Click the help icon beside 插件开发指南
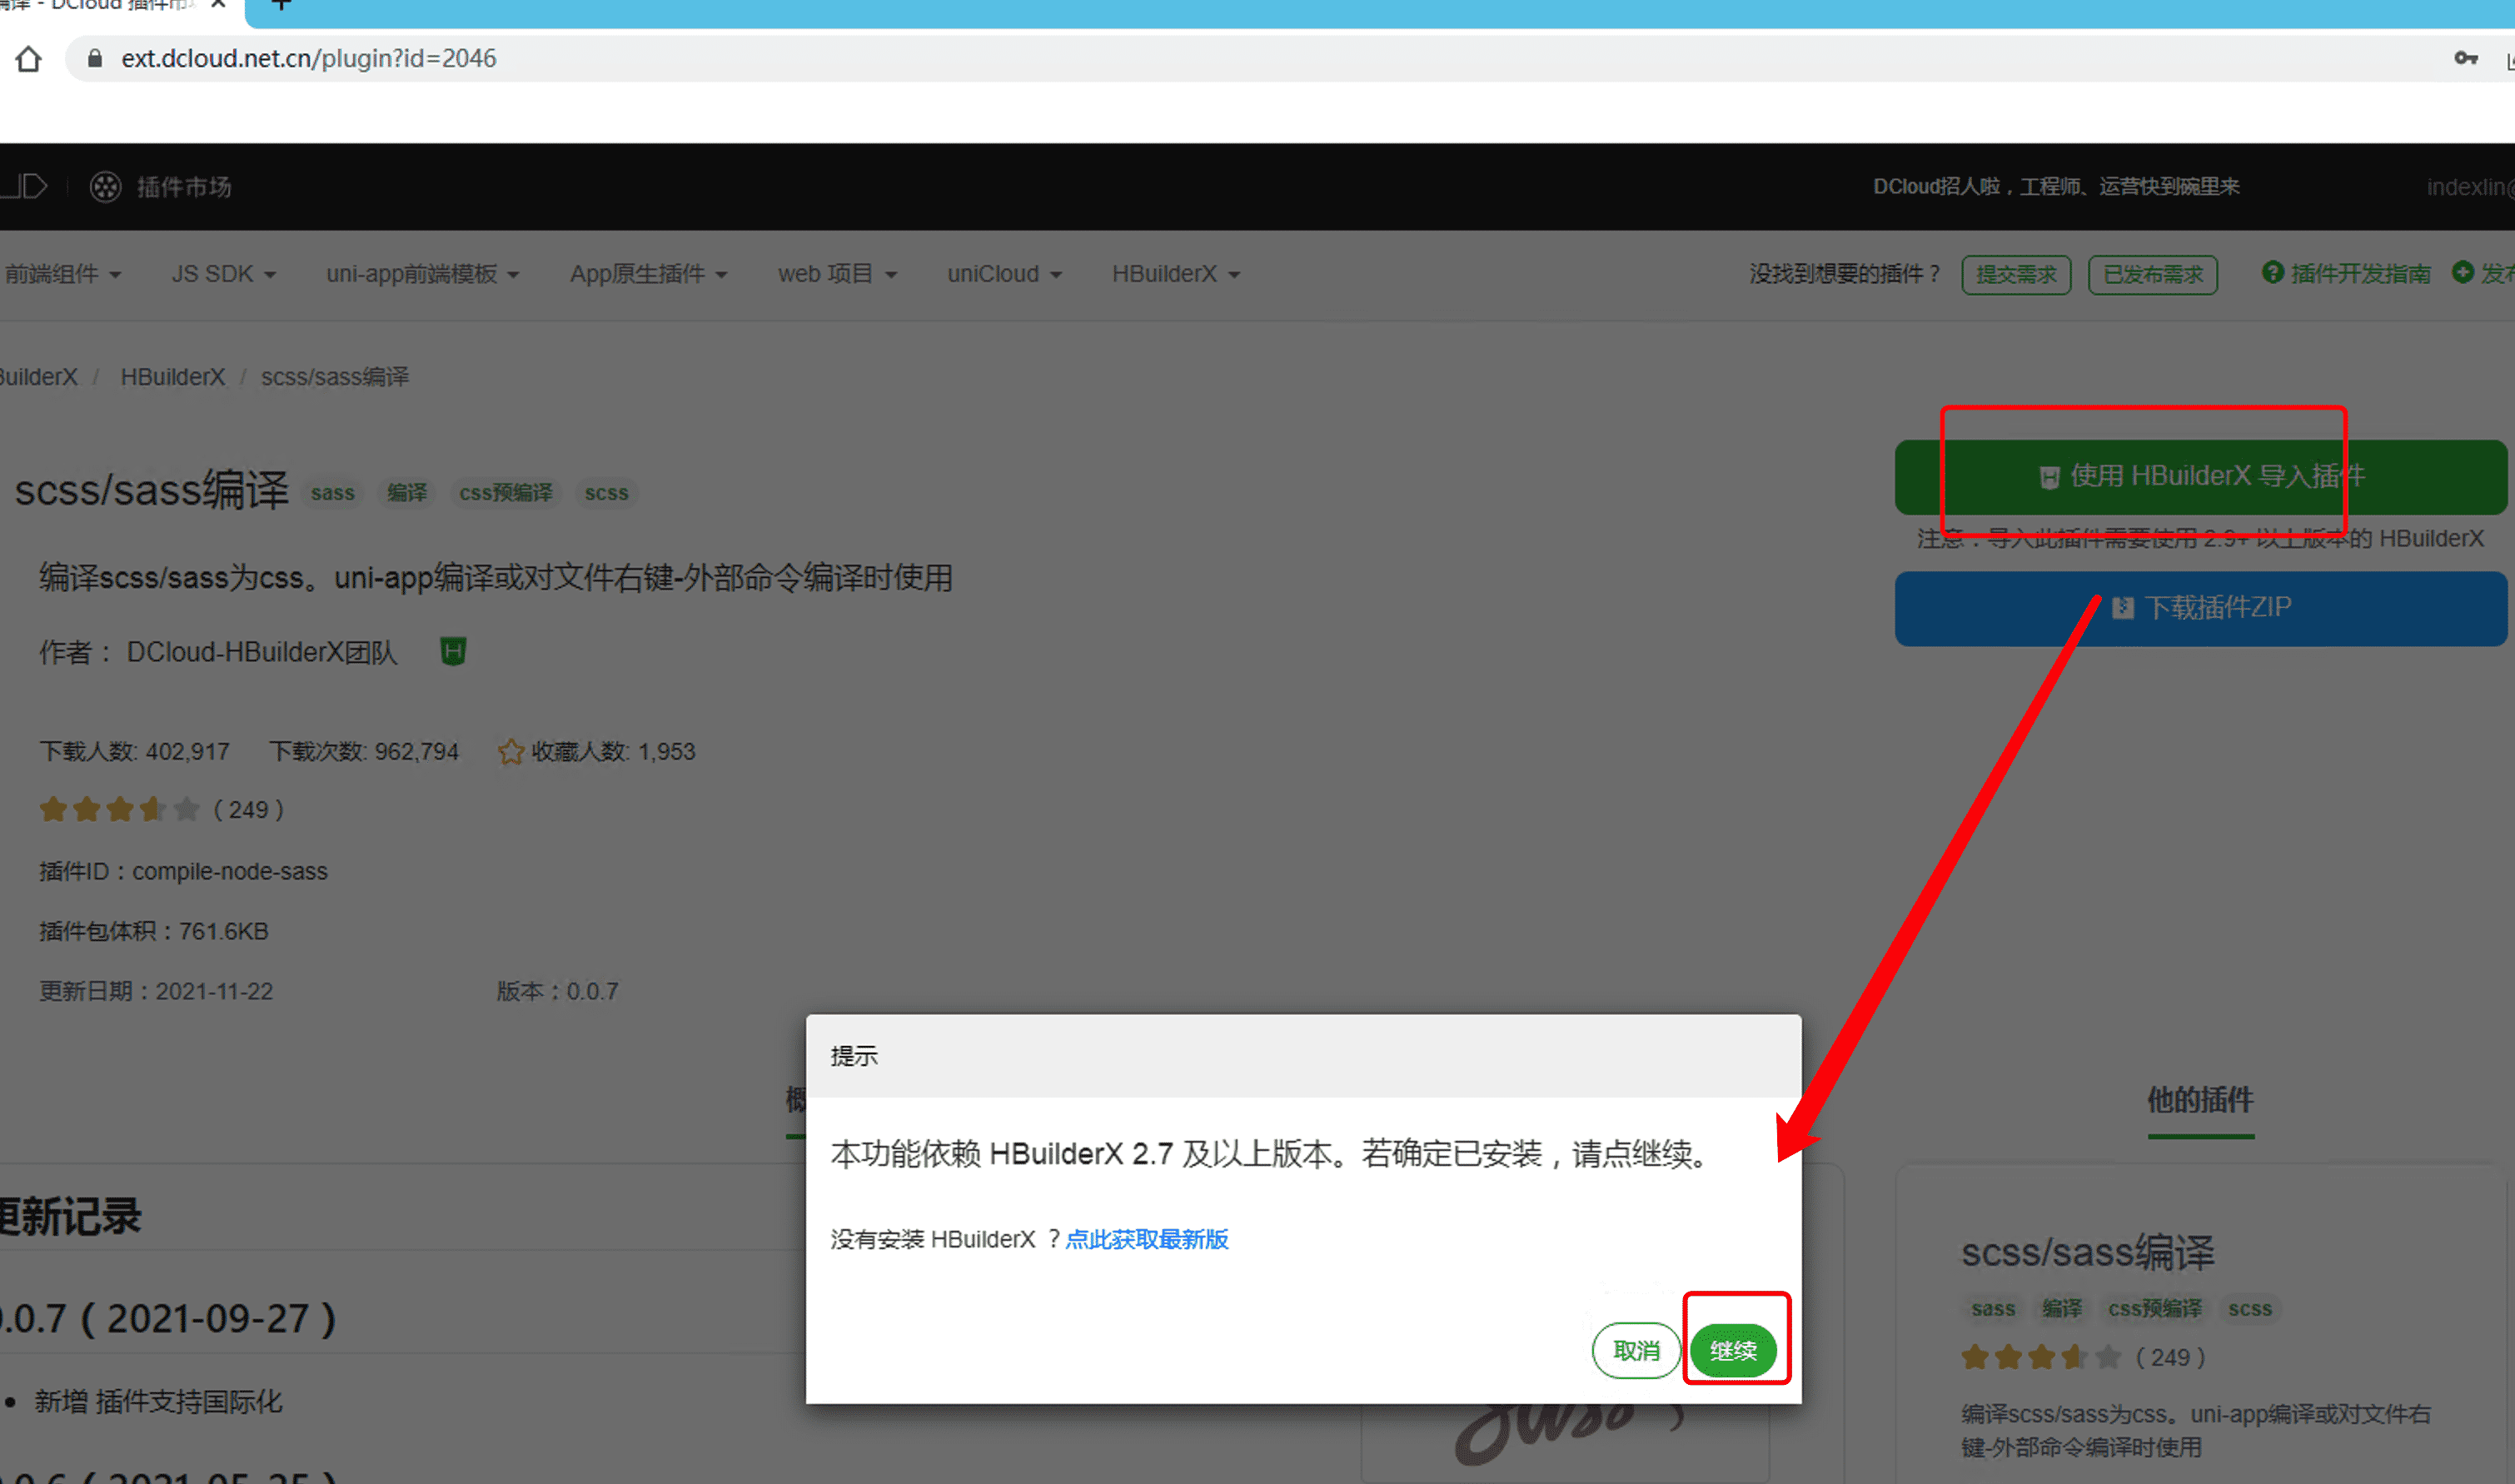 [x=2272, y=272]
